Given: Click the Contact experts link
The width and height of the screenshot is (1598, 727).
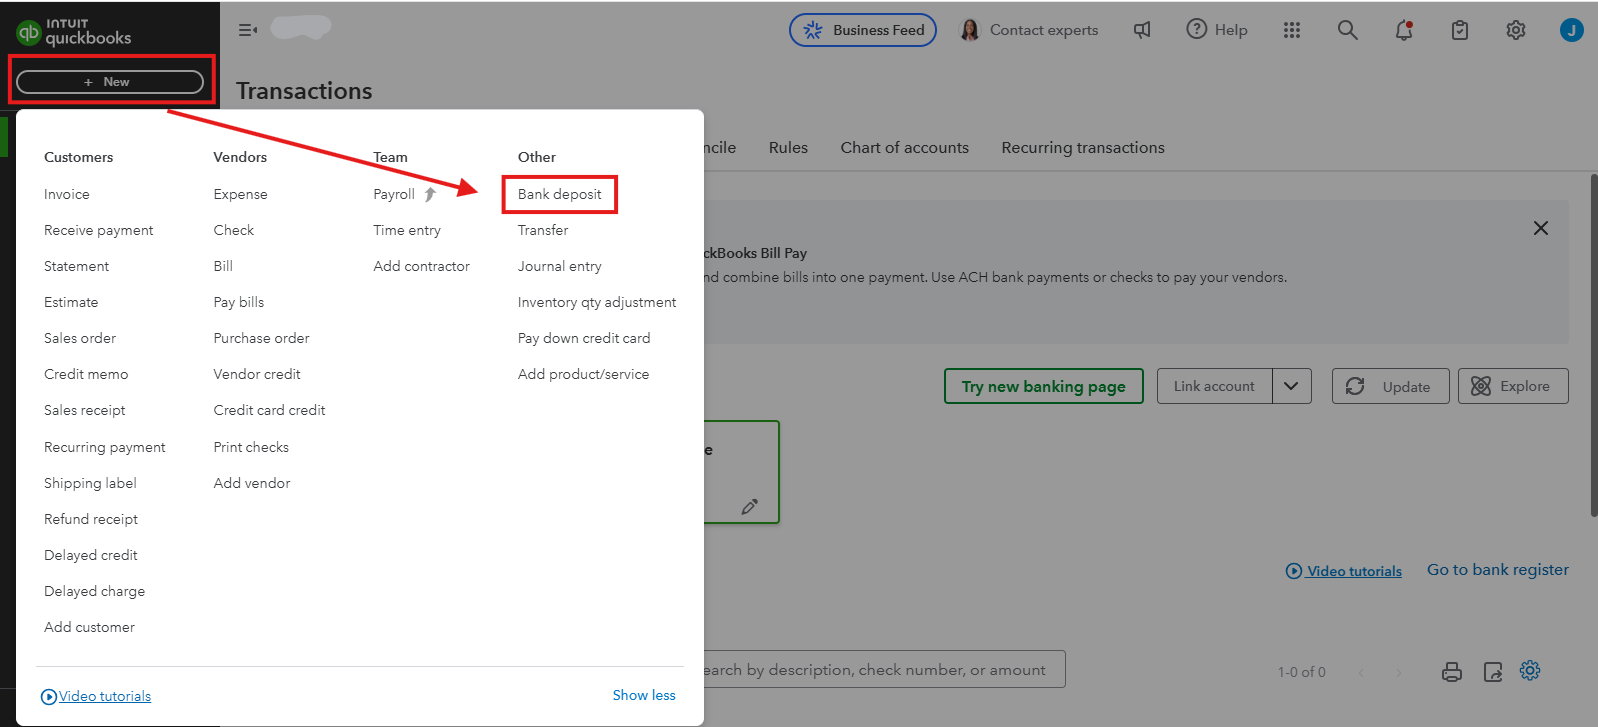Looking at the screenshot, I should pos(1044,30).
